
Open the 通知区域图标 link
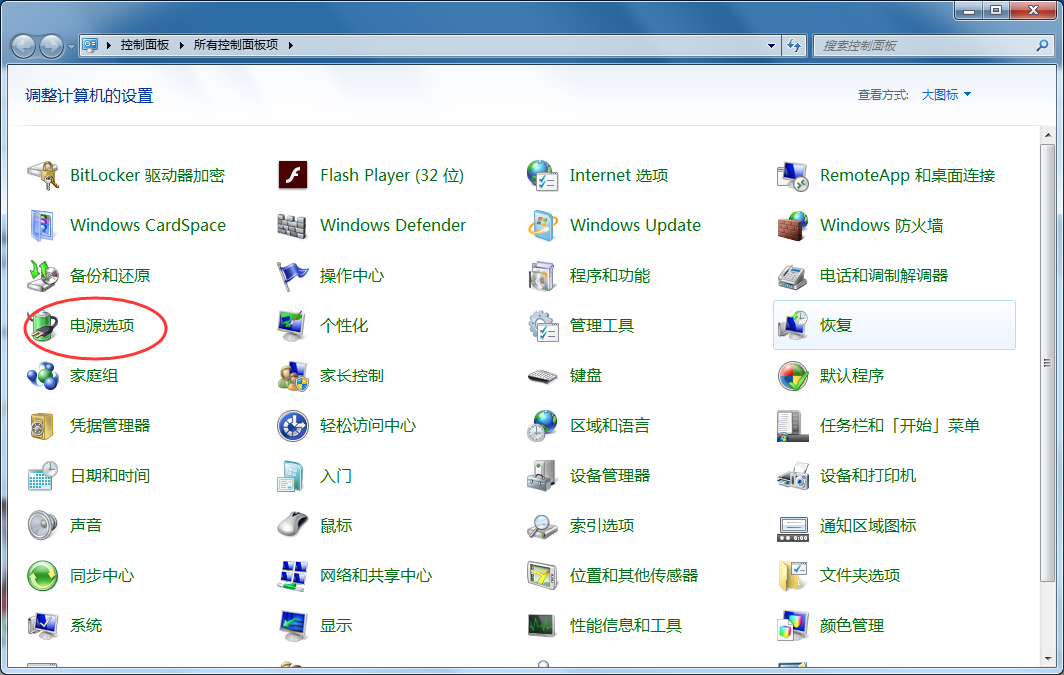pyautogui.click(x=868, y=526)
